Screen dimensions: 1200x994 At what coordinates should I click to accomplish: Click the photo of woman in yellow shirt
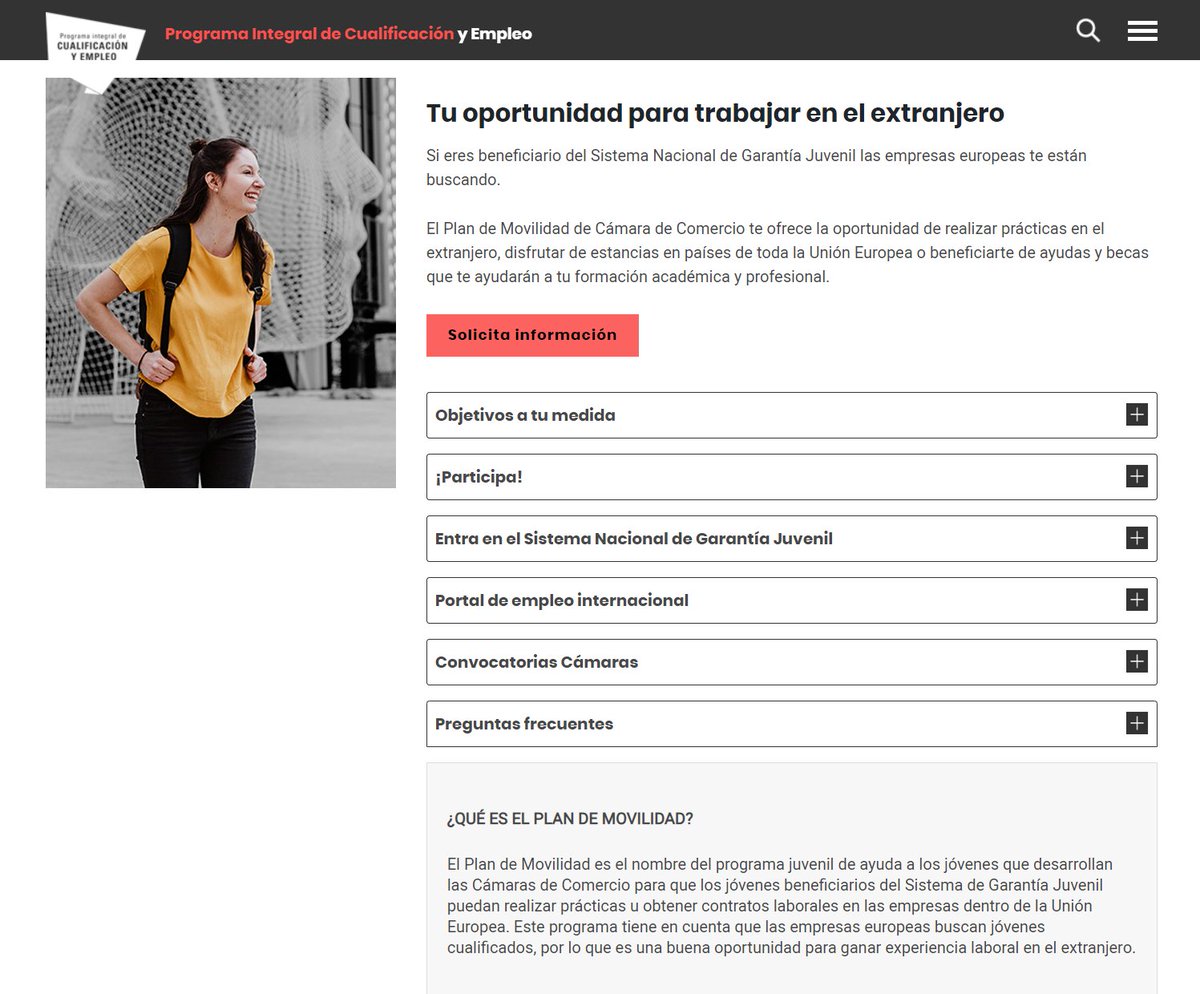[220, 283]
